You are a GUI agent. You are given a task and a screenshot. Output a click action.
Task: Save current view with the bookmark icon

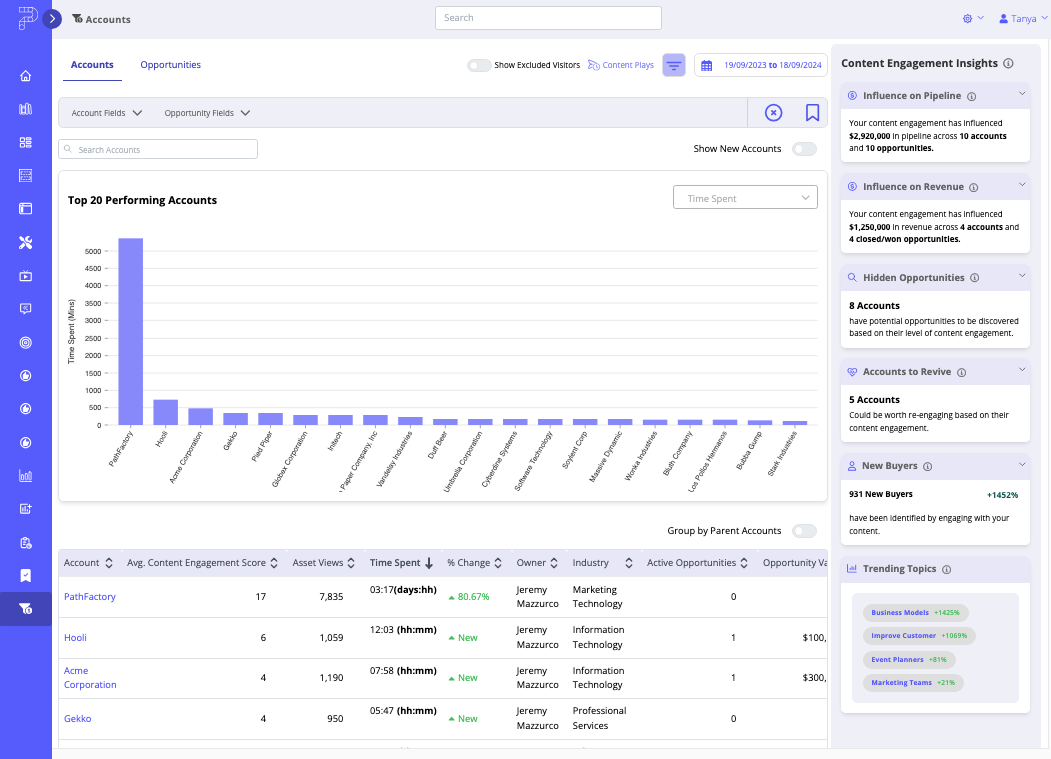click(812, 112)
